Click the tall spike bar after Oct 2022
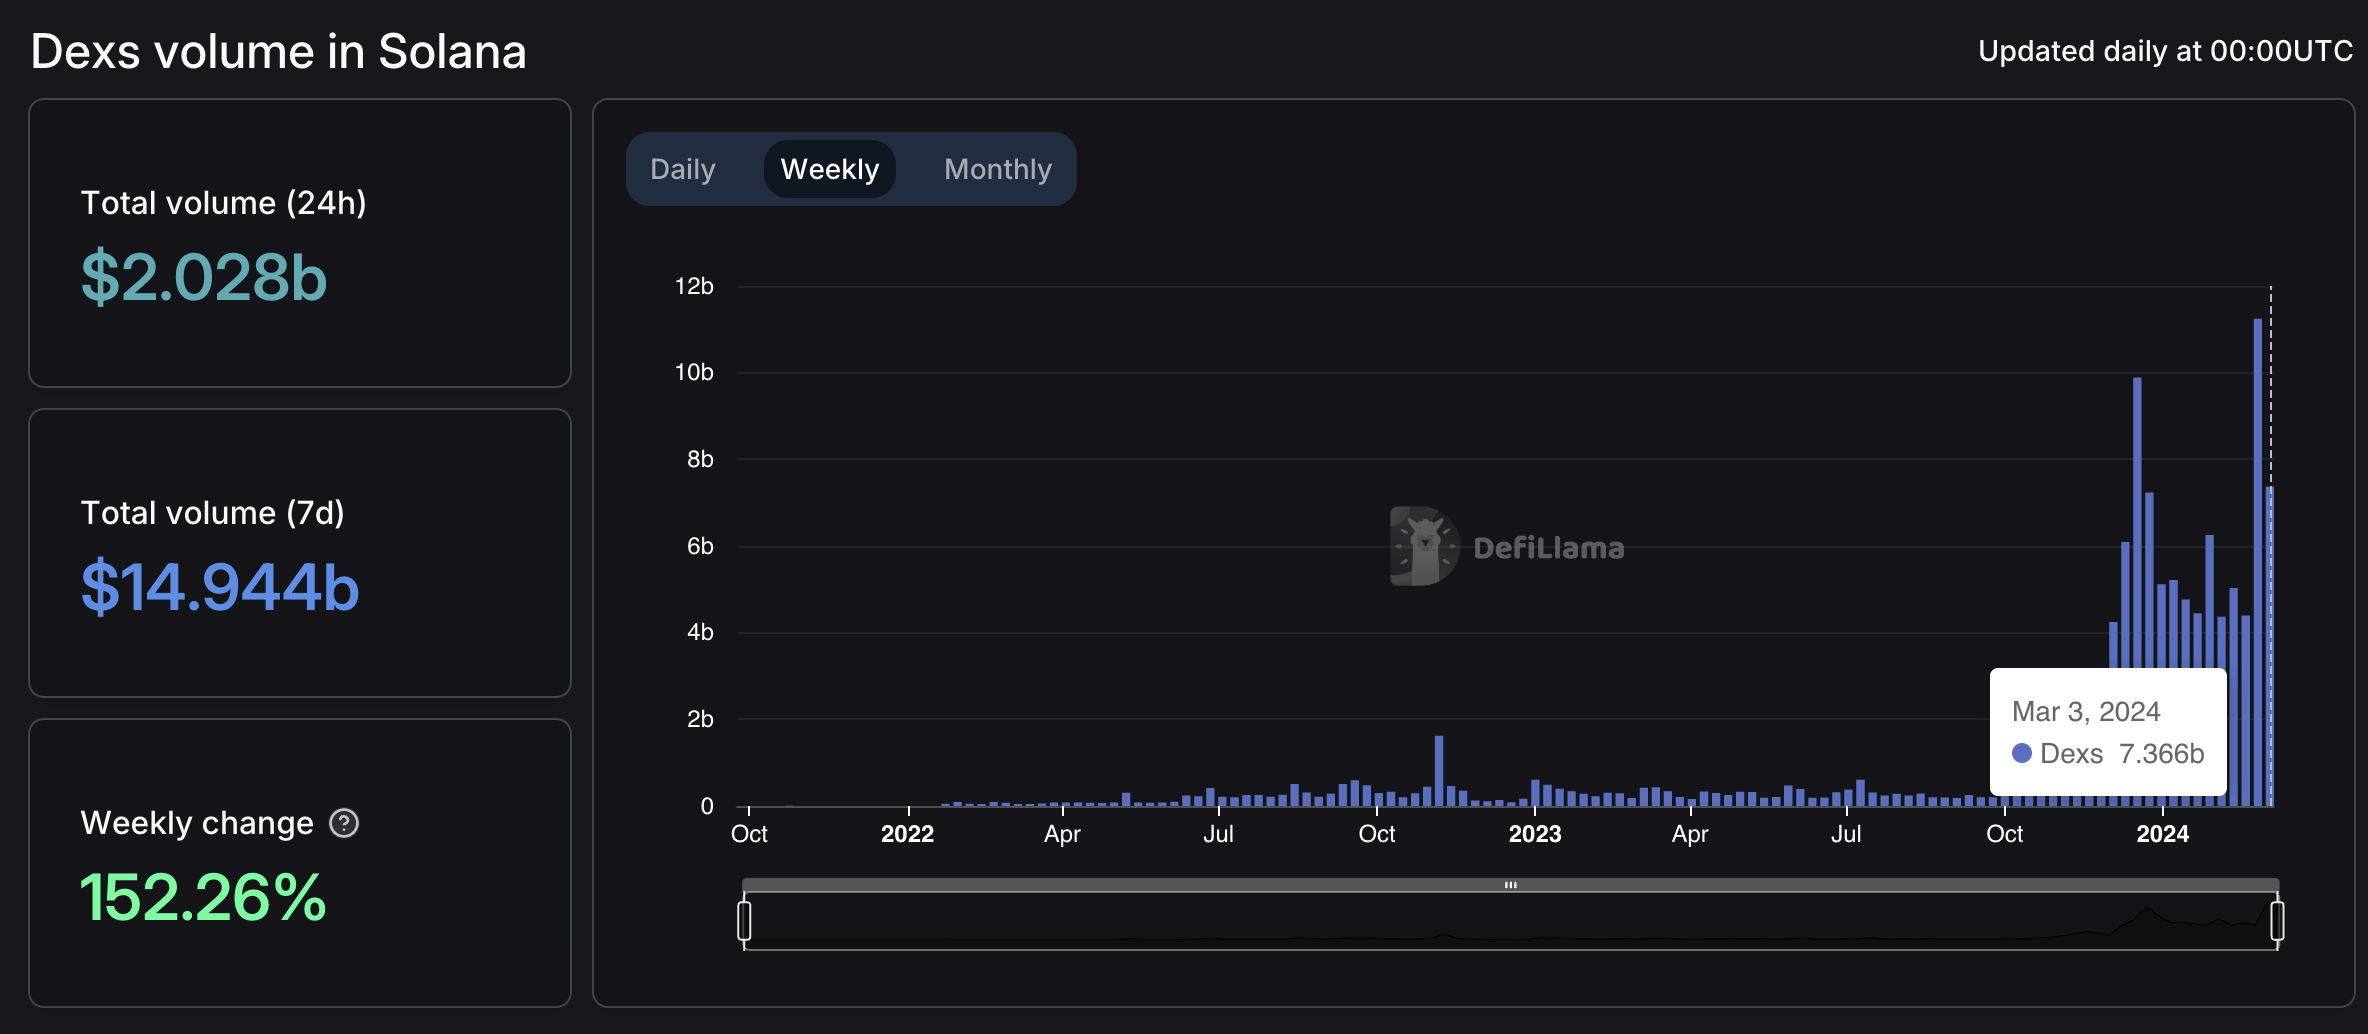 pyautogui.click(x=1439, y=770)
